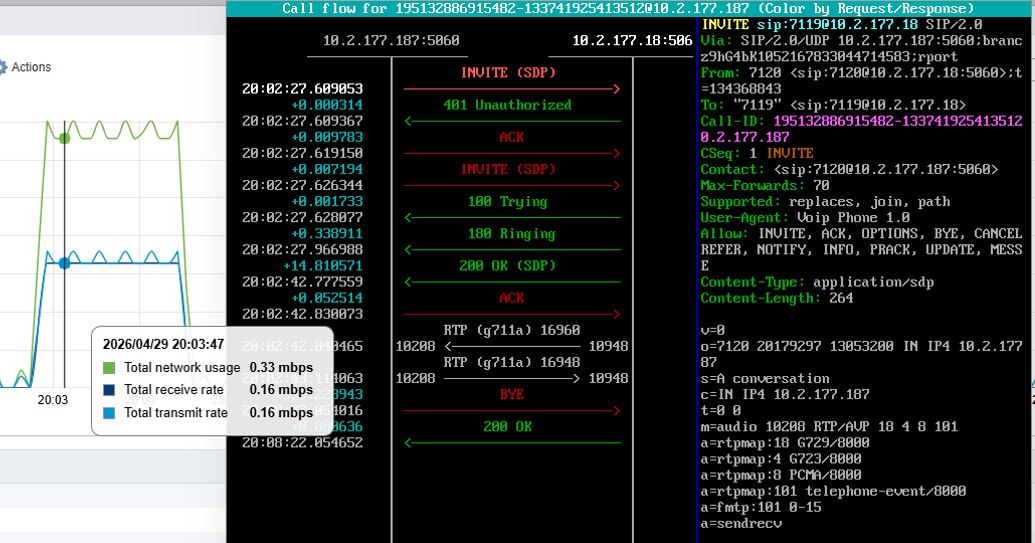Click the 20:03 time axis label

52,400
